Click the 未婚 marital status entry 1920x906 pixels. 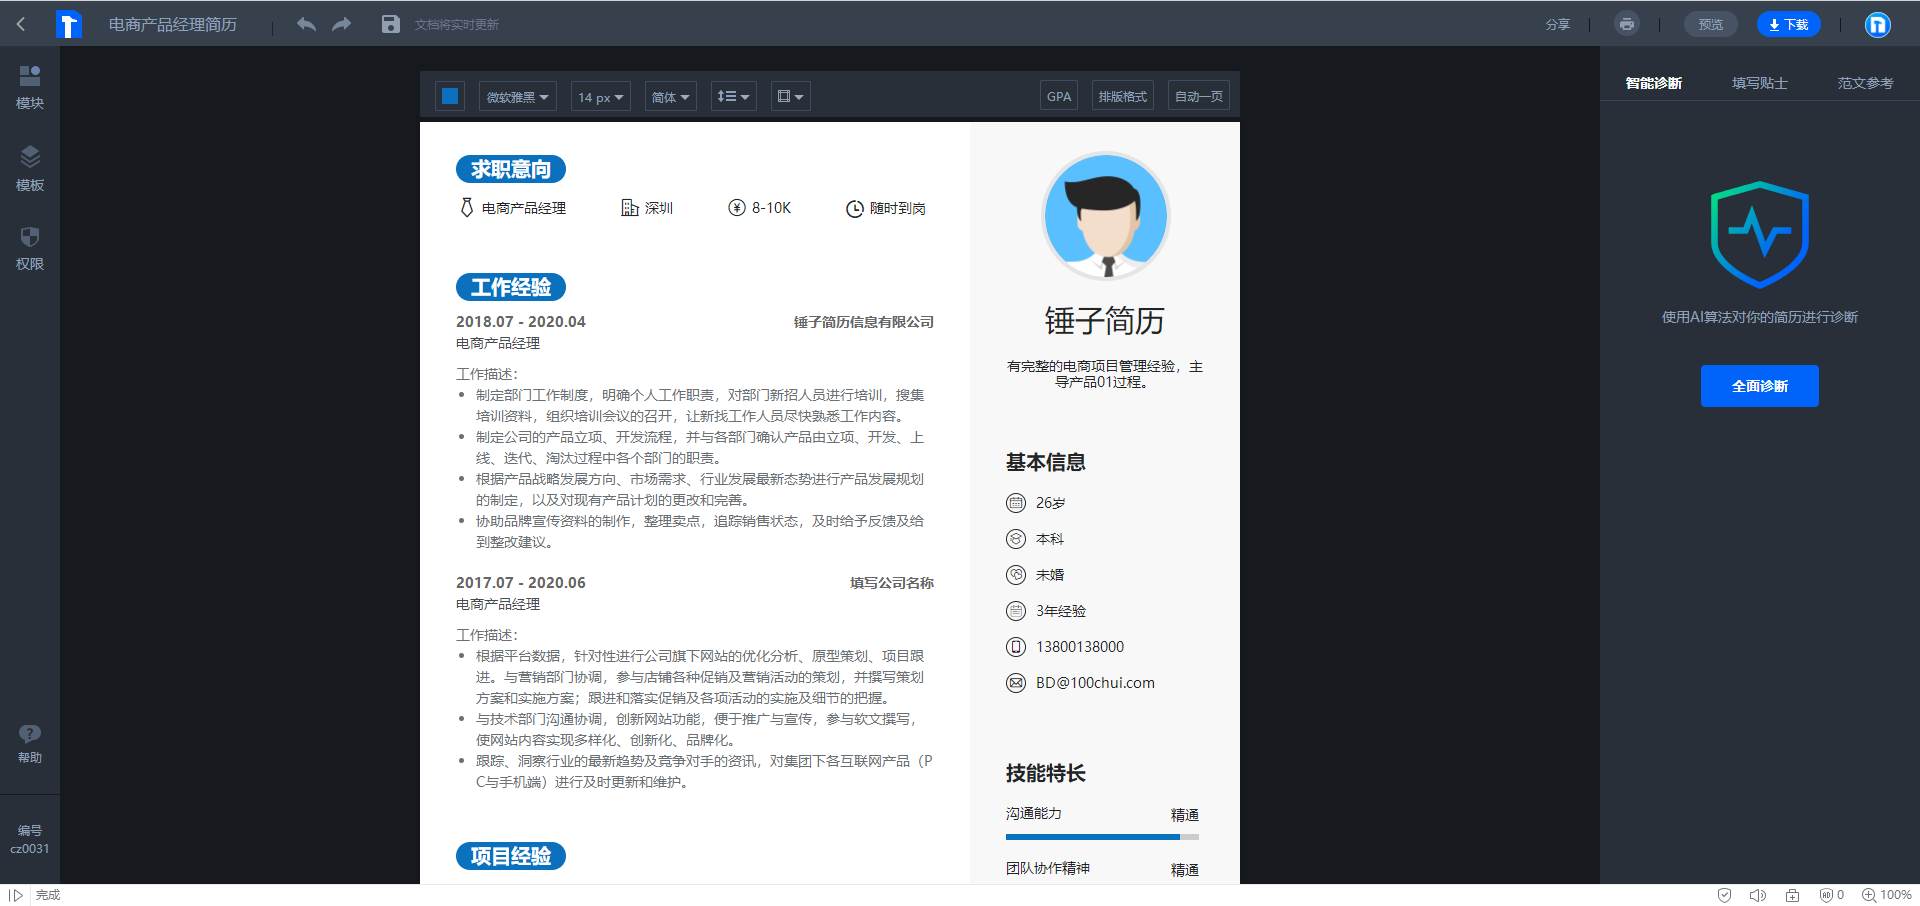click(1050, 575)
